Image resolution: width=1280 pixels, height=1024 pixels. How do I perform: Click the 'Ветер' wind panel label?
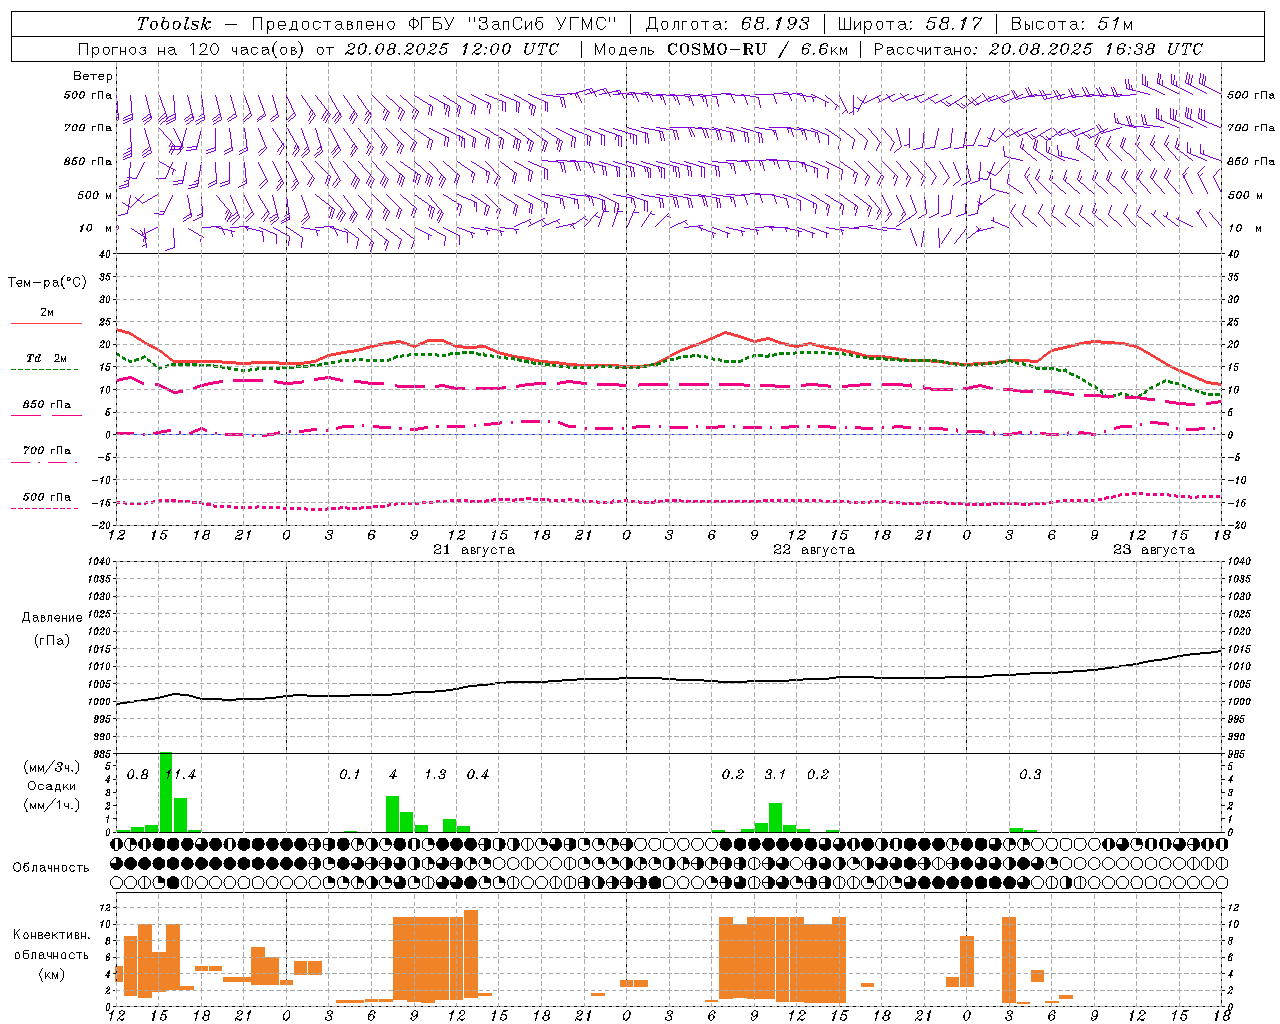(x=93, y=76)
